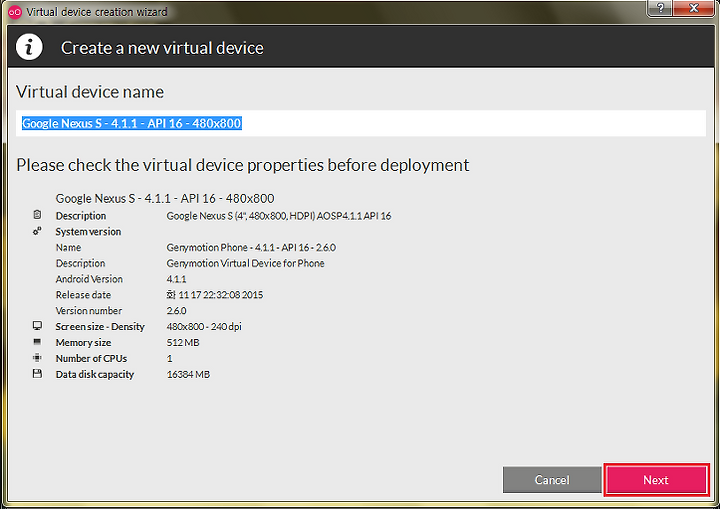Click the 'System version' label
The width and height of the screenshot is (720, 509).
88,232
